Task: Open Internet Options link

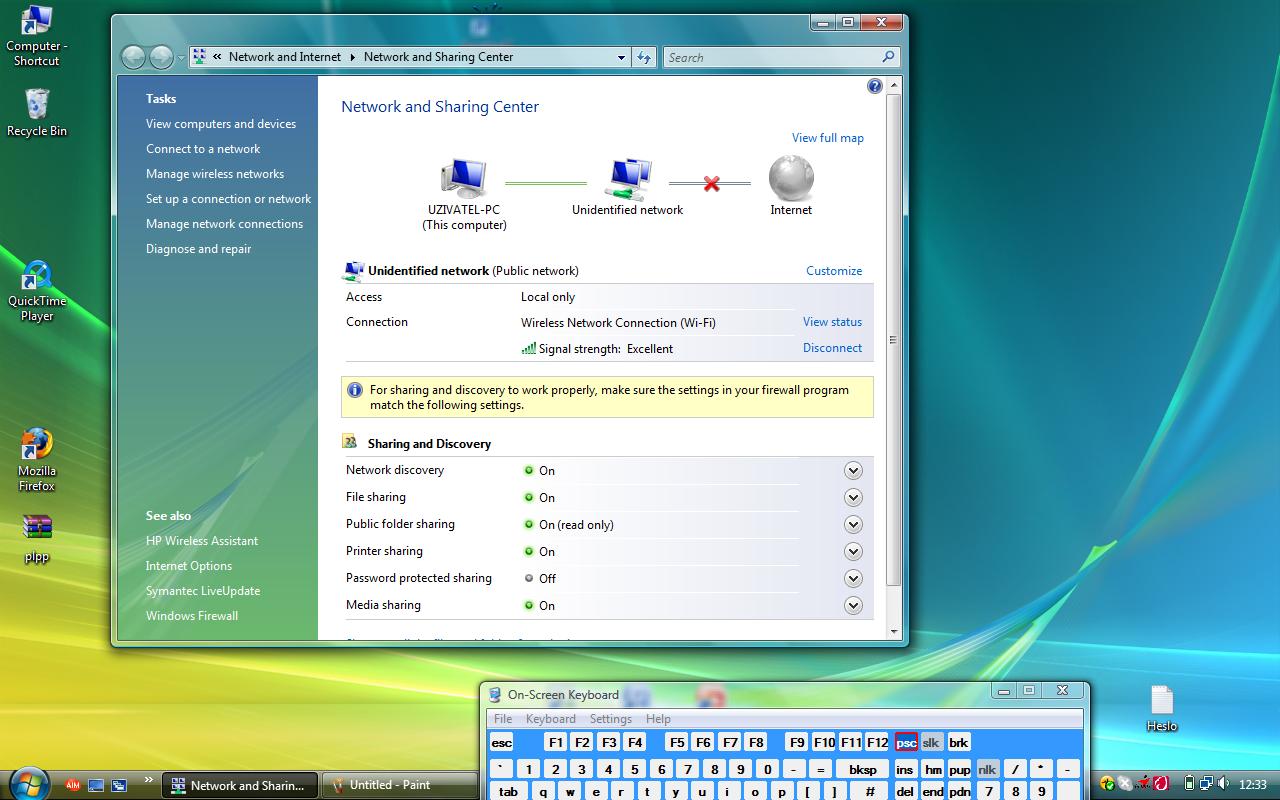Action: [189, 566]
